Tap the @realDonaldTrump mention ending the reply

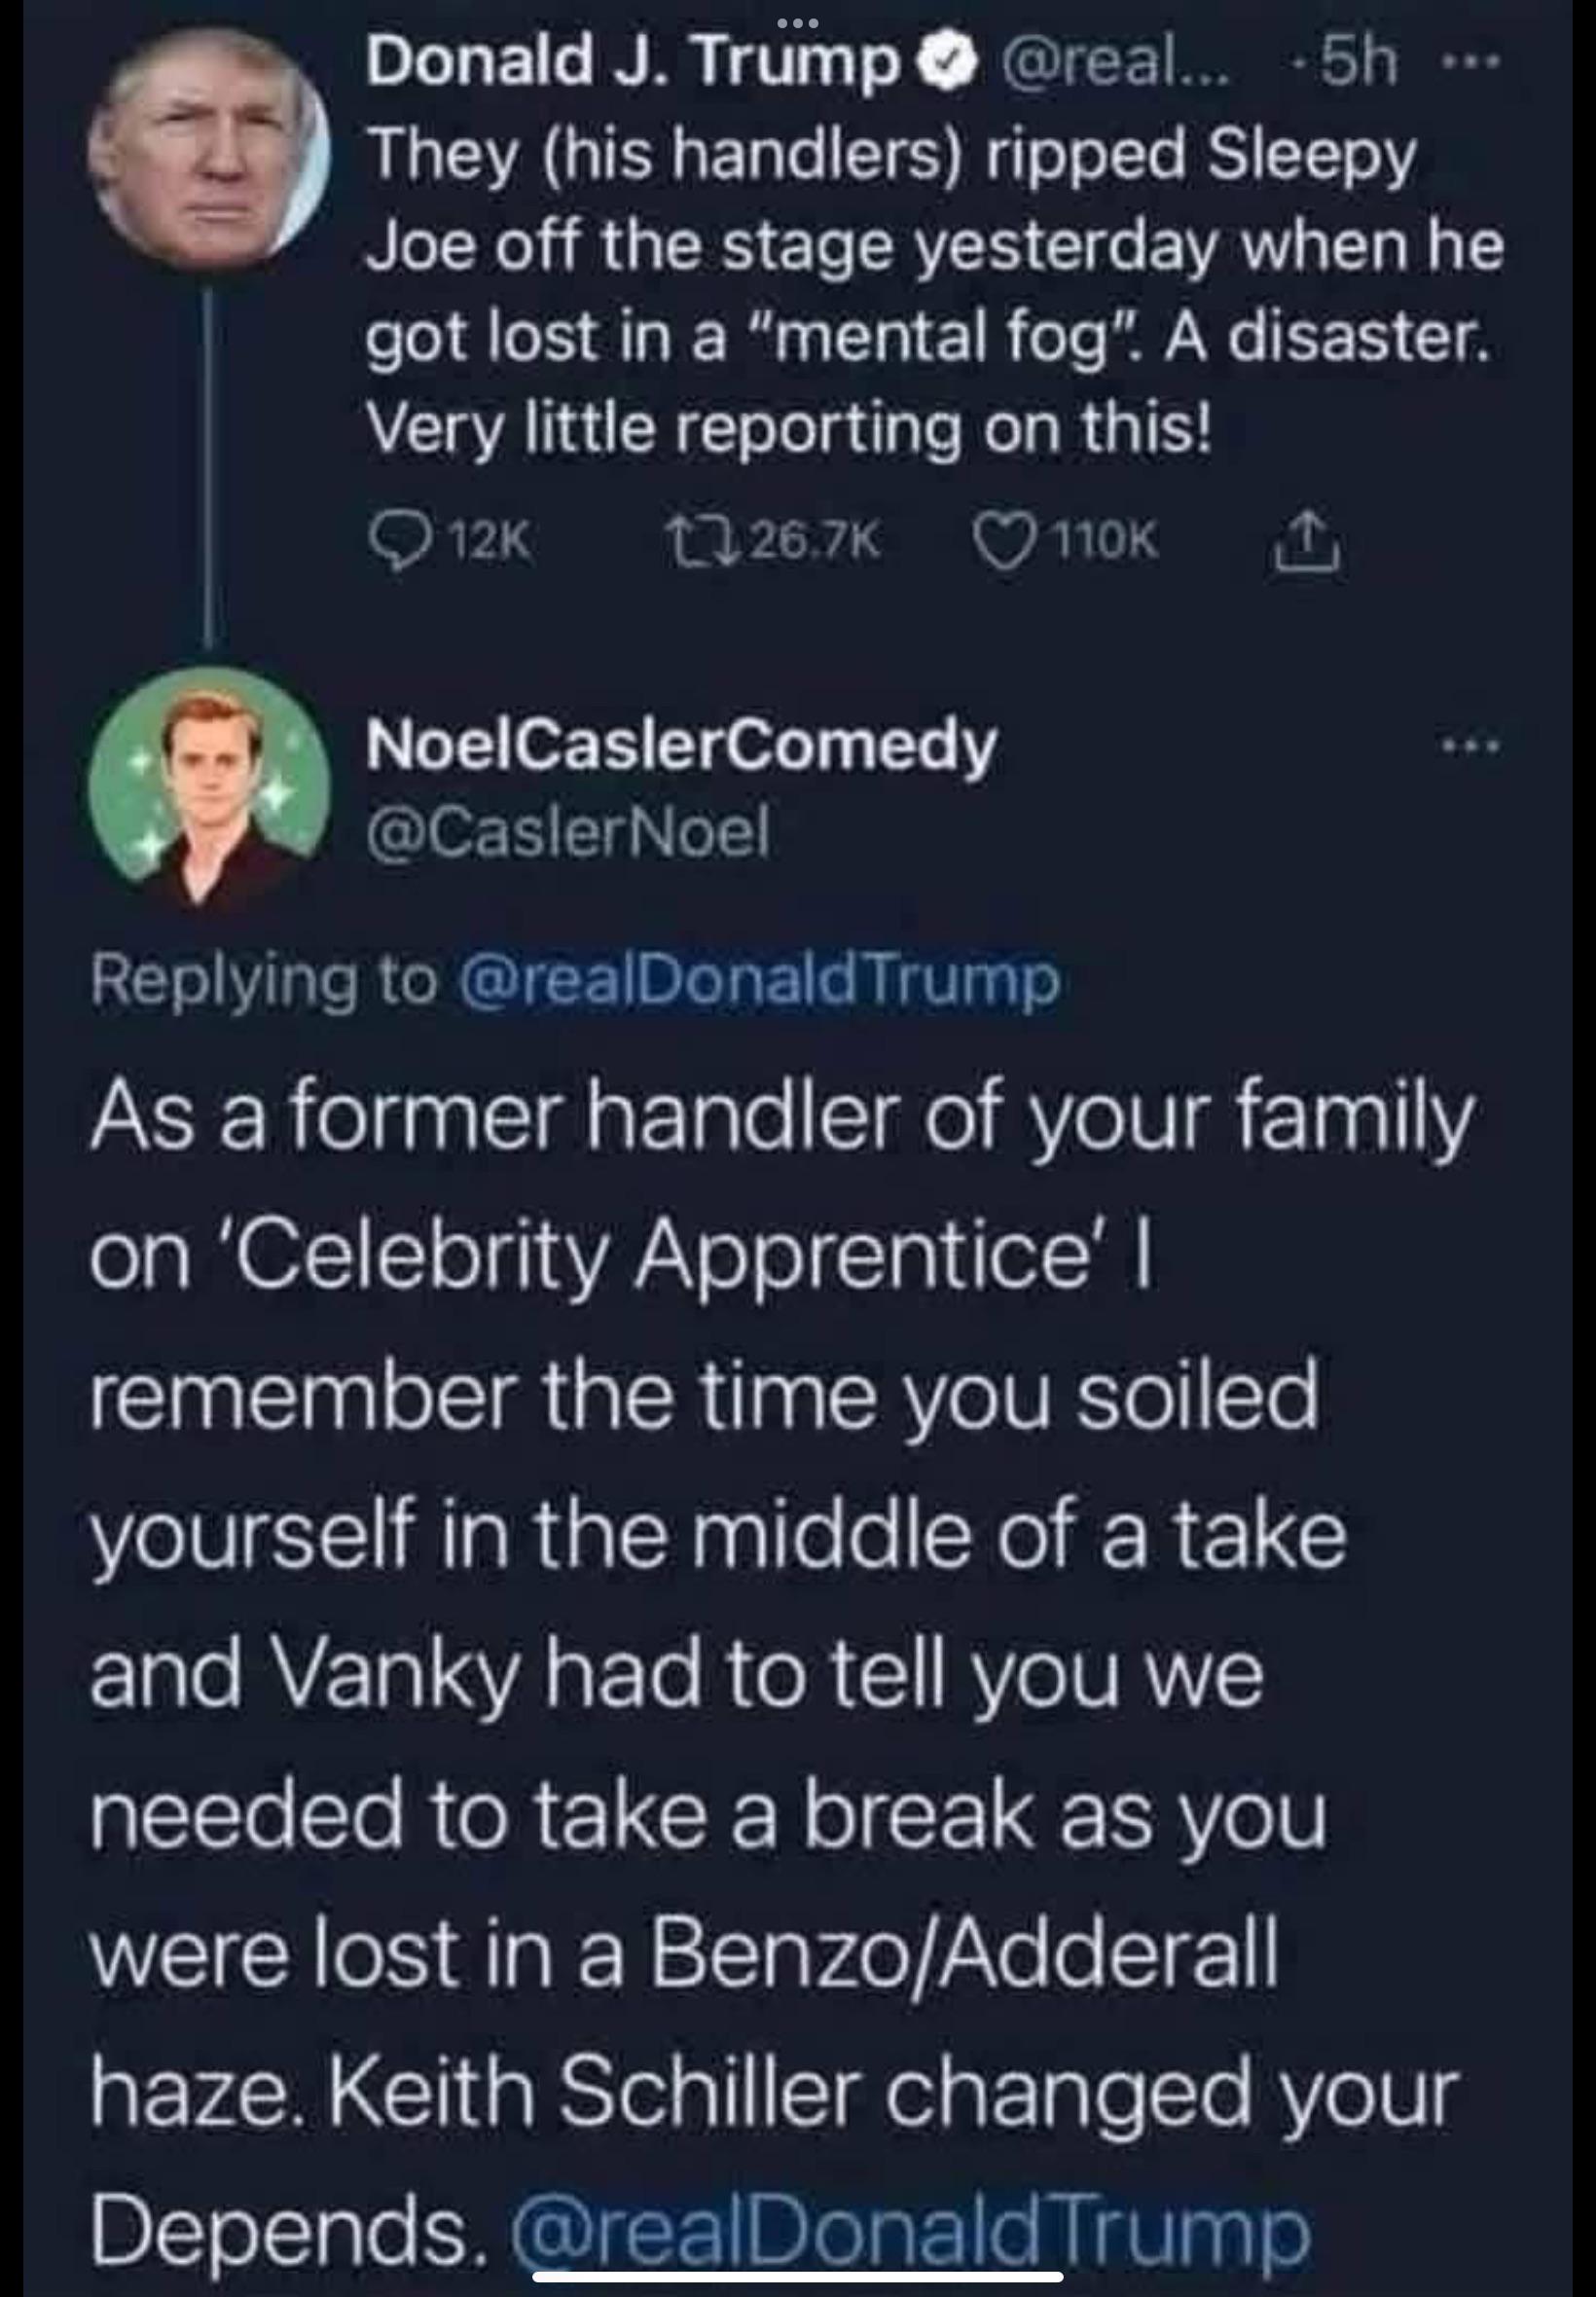(909, 2233)
